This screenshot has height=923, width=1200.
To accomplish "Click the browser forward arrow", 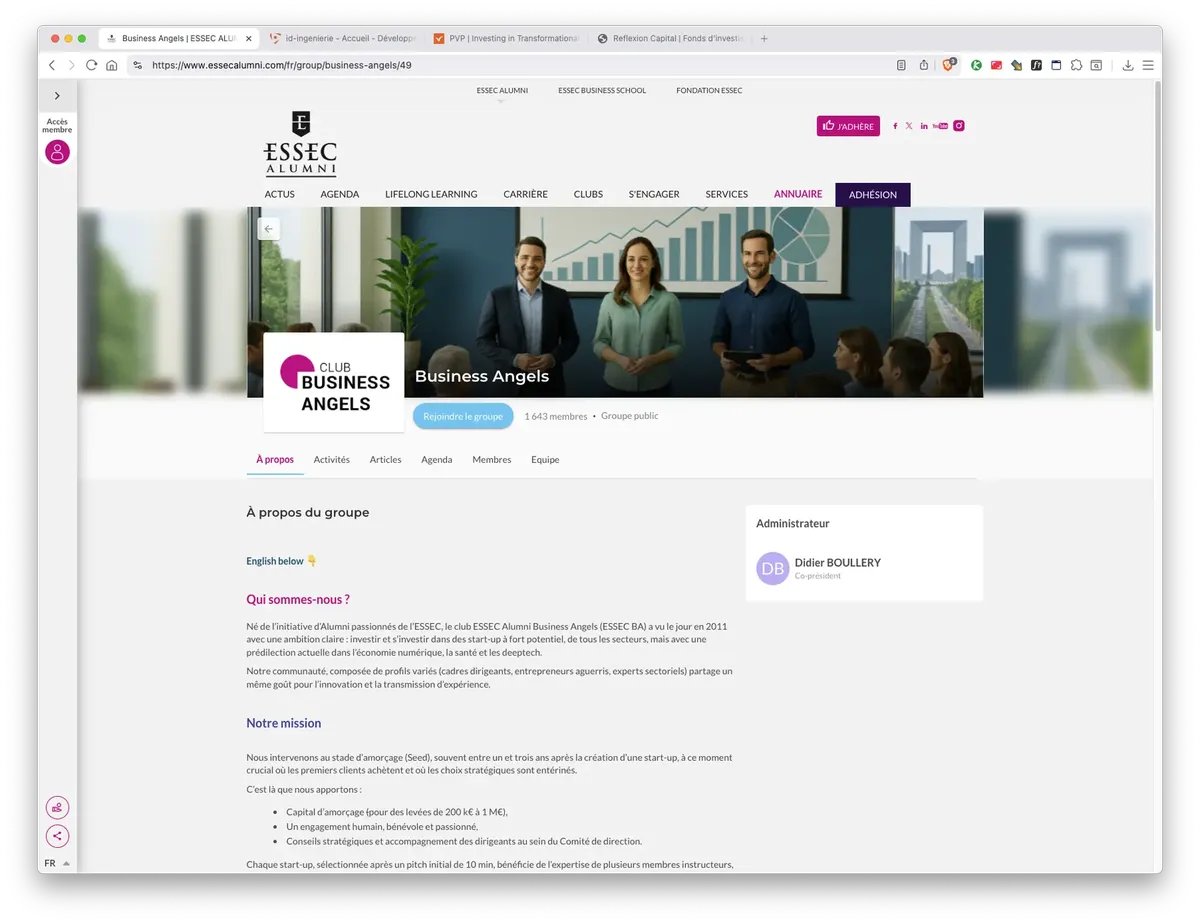I will click(71, 65).
